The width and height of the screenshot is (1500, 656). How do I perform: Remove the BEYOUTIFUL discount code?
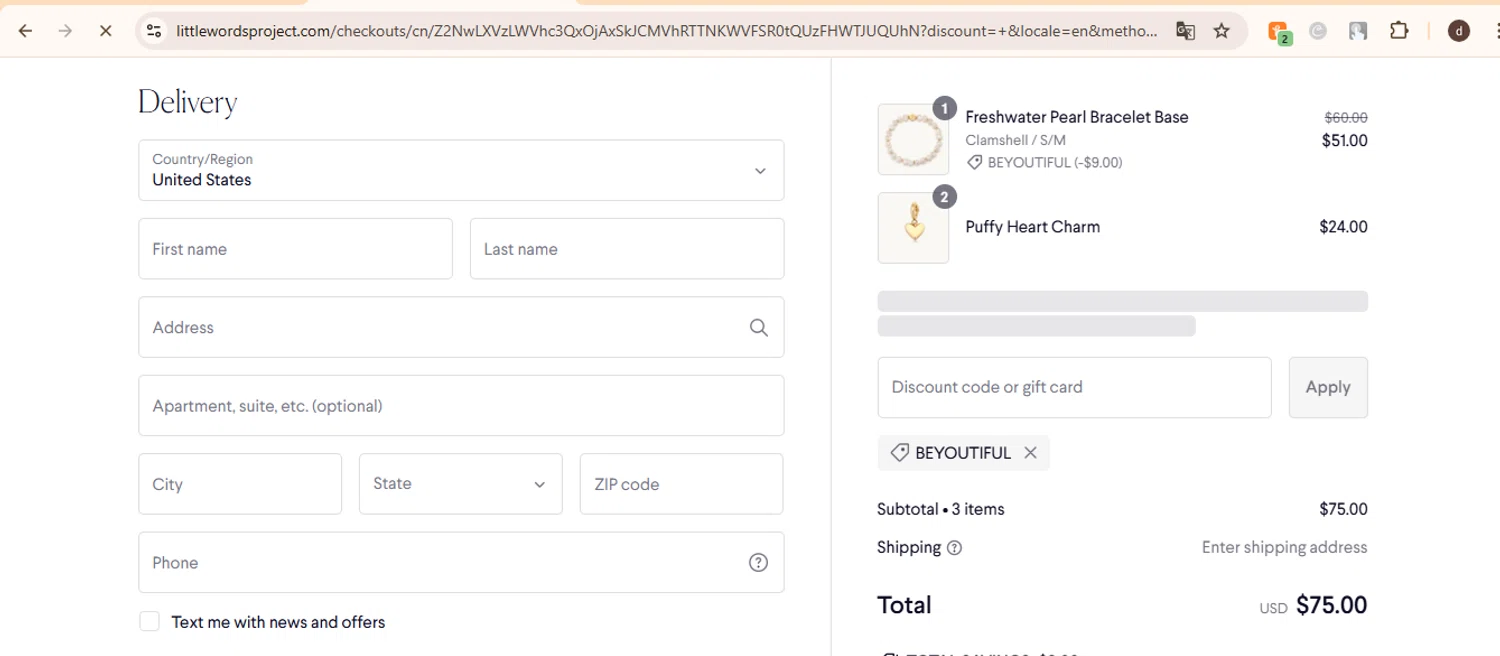1030,453
